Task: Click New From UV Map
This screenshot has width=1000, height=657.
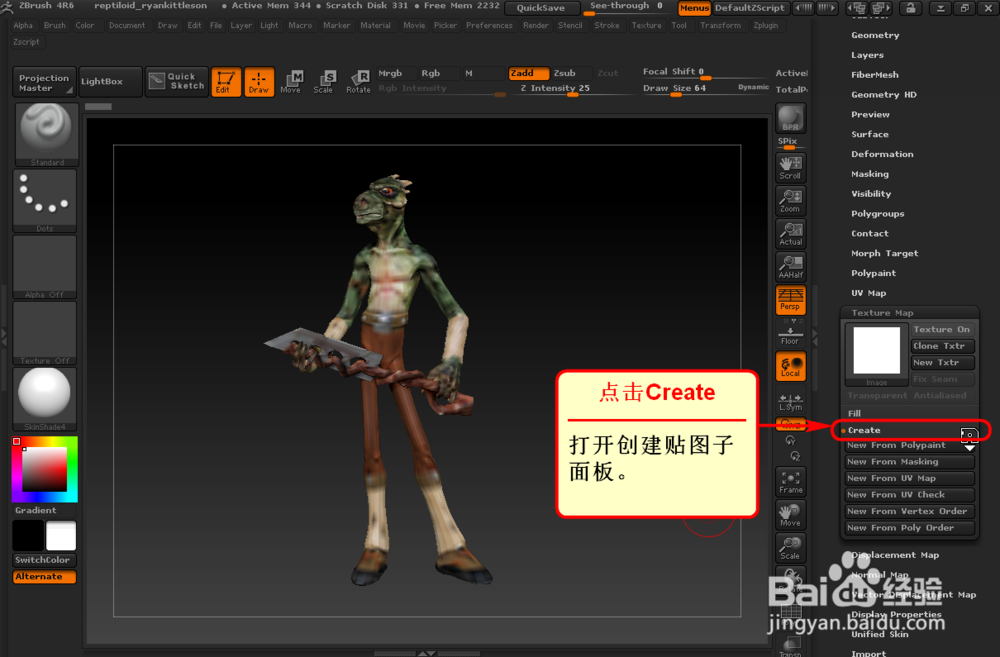Action: click(909, 478)
